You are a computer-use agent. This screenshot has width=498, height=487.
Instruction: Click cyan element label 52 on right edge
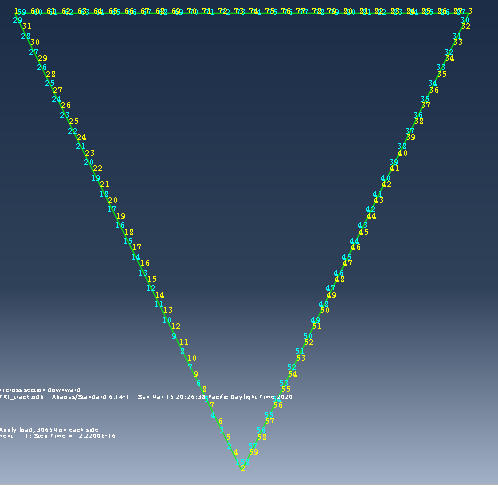click(x=292, y=367)
